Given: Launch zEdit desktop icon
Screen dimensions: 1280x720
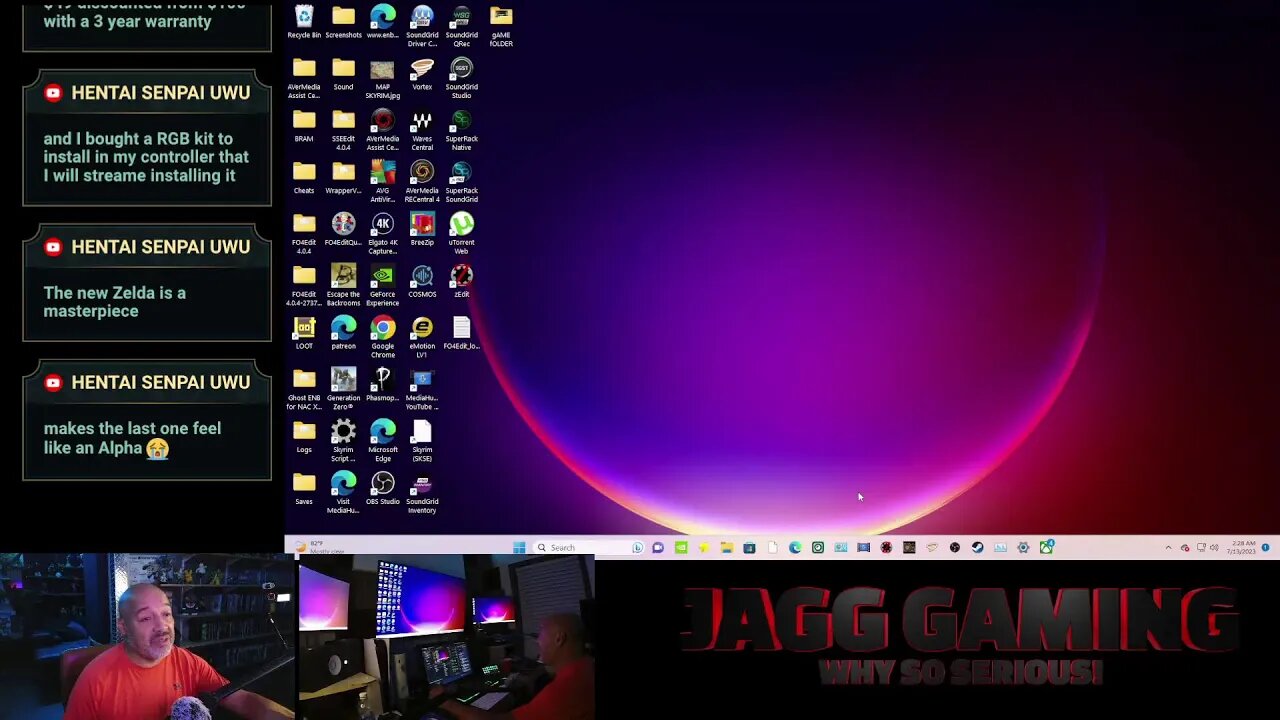Looking at the screenshot, I should coord(461,281).
